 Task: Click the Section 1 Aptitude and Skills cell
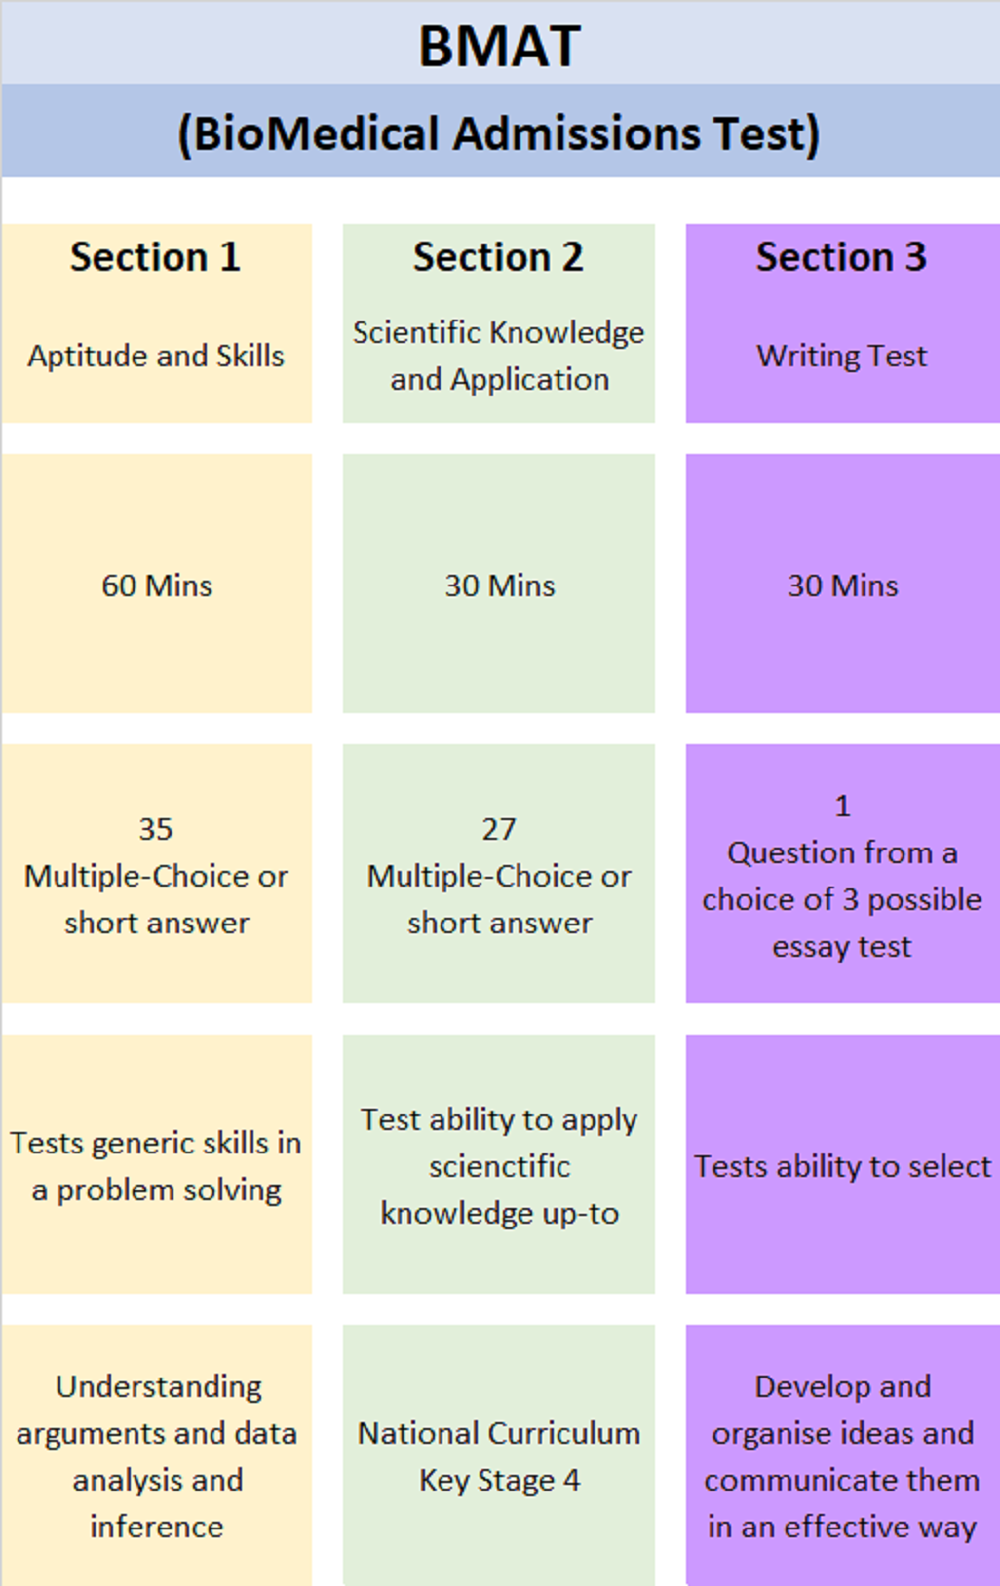(x=157, y=323)
